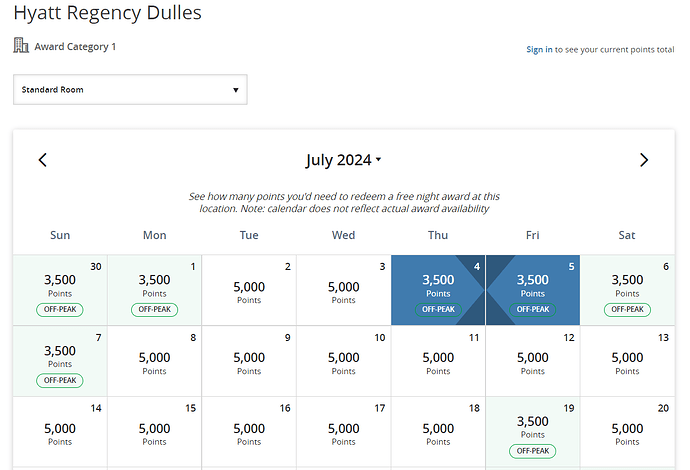Select July 2 for 5,000 points
Screen dimensions: 690x470
click(x=249, y=290)
